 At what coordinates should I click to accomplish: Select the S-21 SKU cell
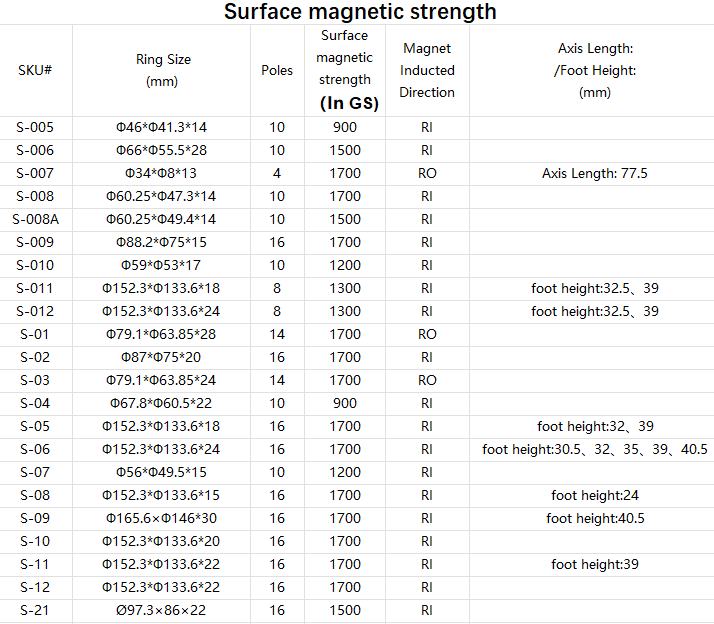[x=35, y=611]
